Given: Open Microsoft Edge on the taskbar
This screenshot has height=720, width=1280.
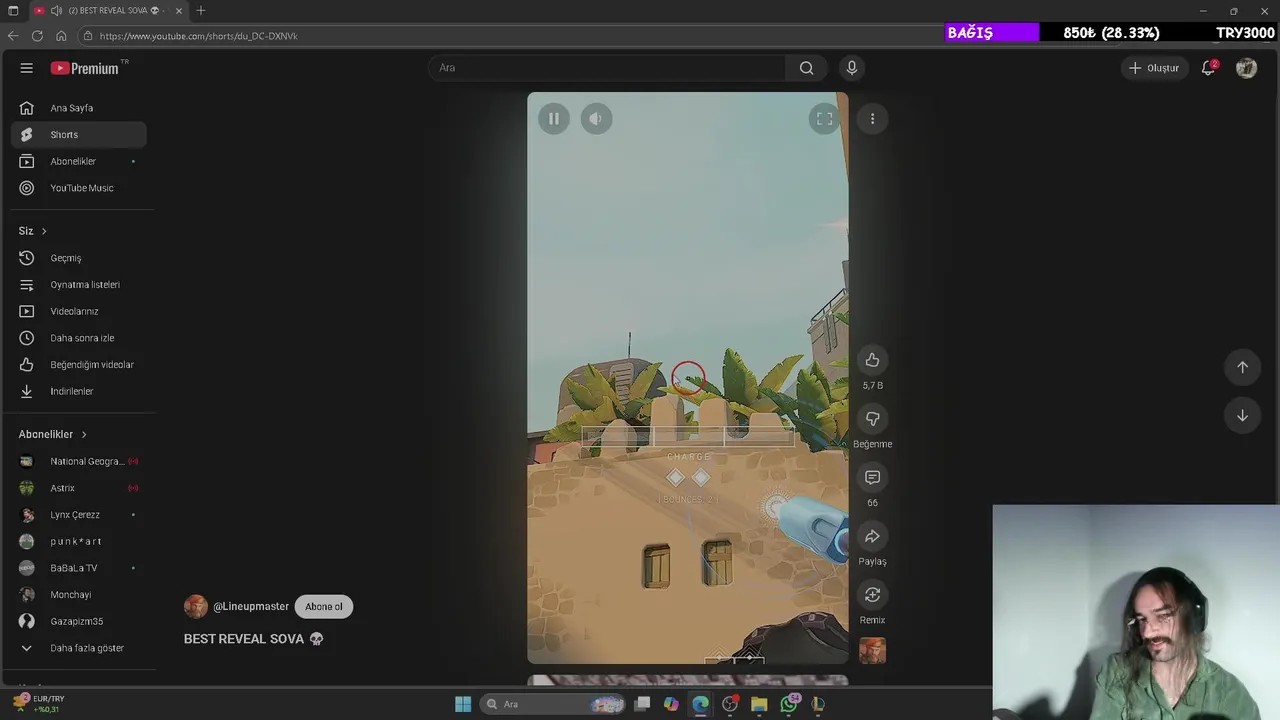Looking at the screenshot, I should (700, 704).
